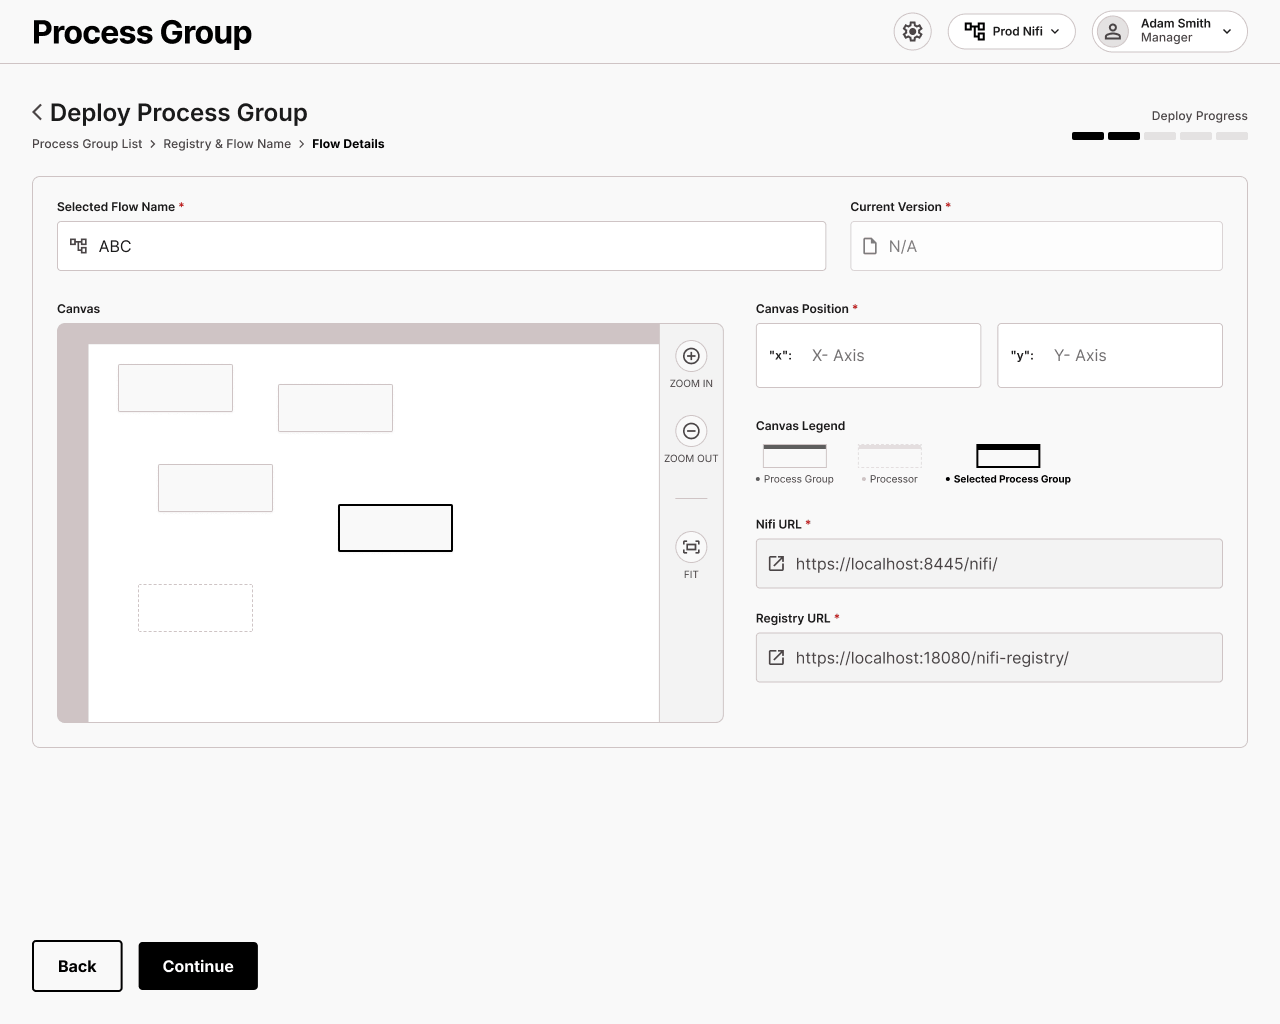The height and width of the screenshot is (1024, 1280).
Task: Focus the Y- Axis input field
Action: coord(1110,355)
